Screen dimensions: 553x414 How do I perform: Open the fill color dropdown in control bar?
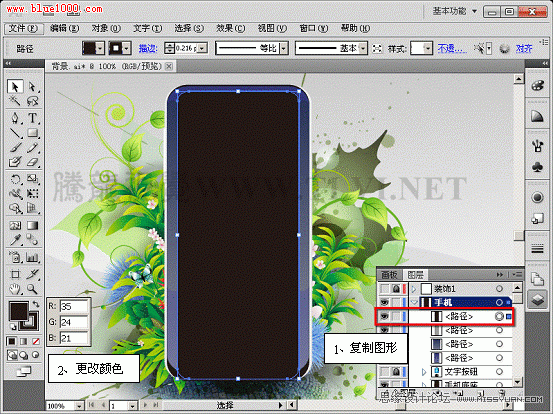100,48
